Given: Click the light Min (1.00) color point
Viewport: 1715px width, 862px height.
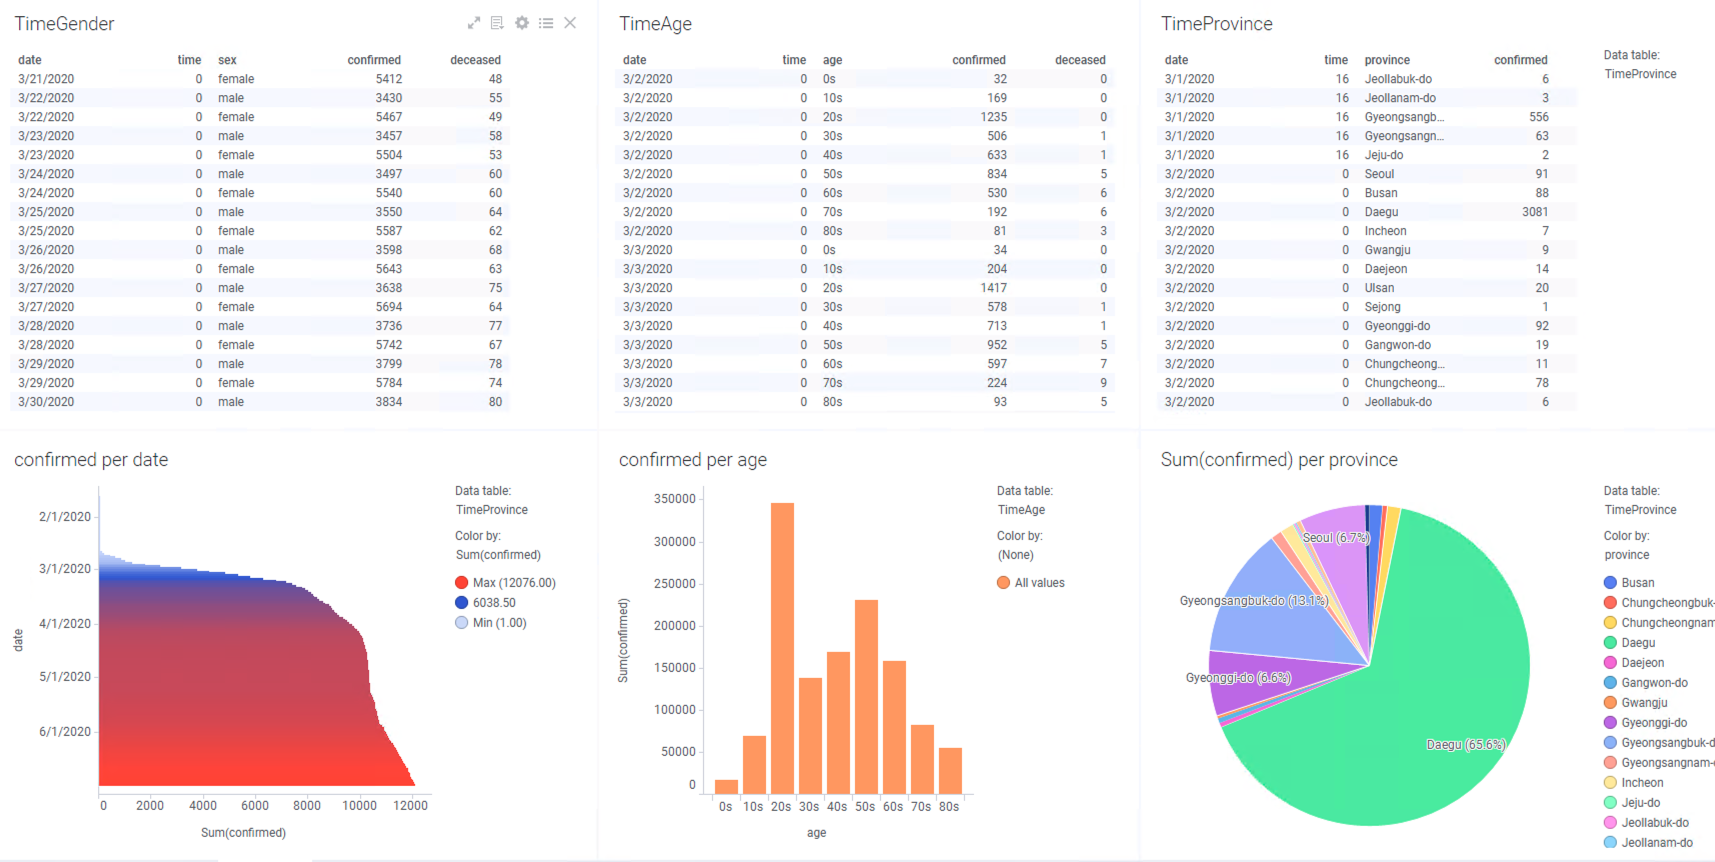Looking at the screenshot, I should coord(461,623).
